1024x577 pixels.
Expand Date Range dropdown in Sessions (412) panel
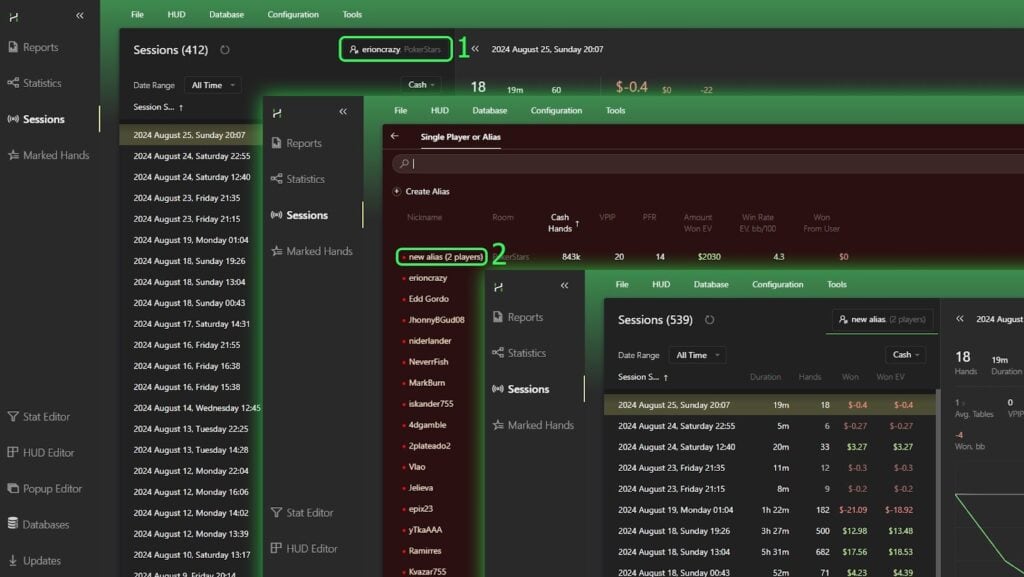pos(216,86)
